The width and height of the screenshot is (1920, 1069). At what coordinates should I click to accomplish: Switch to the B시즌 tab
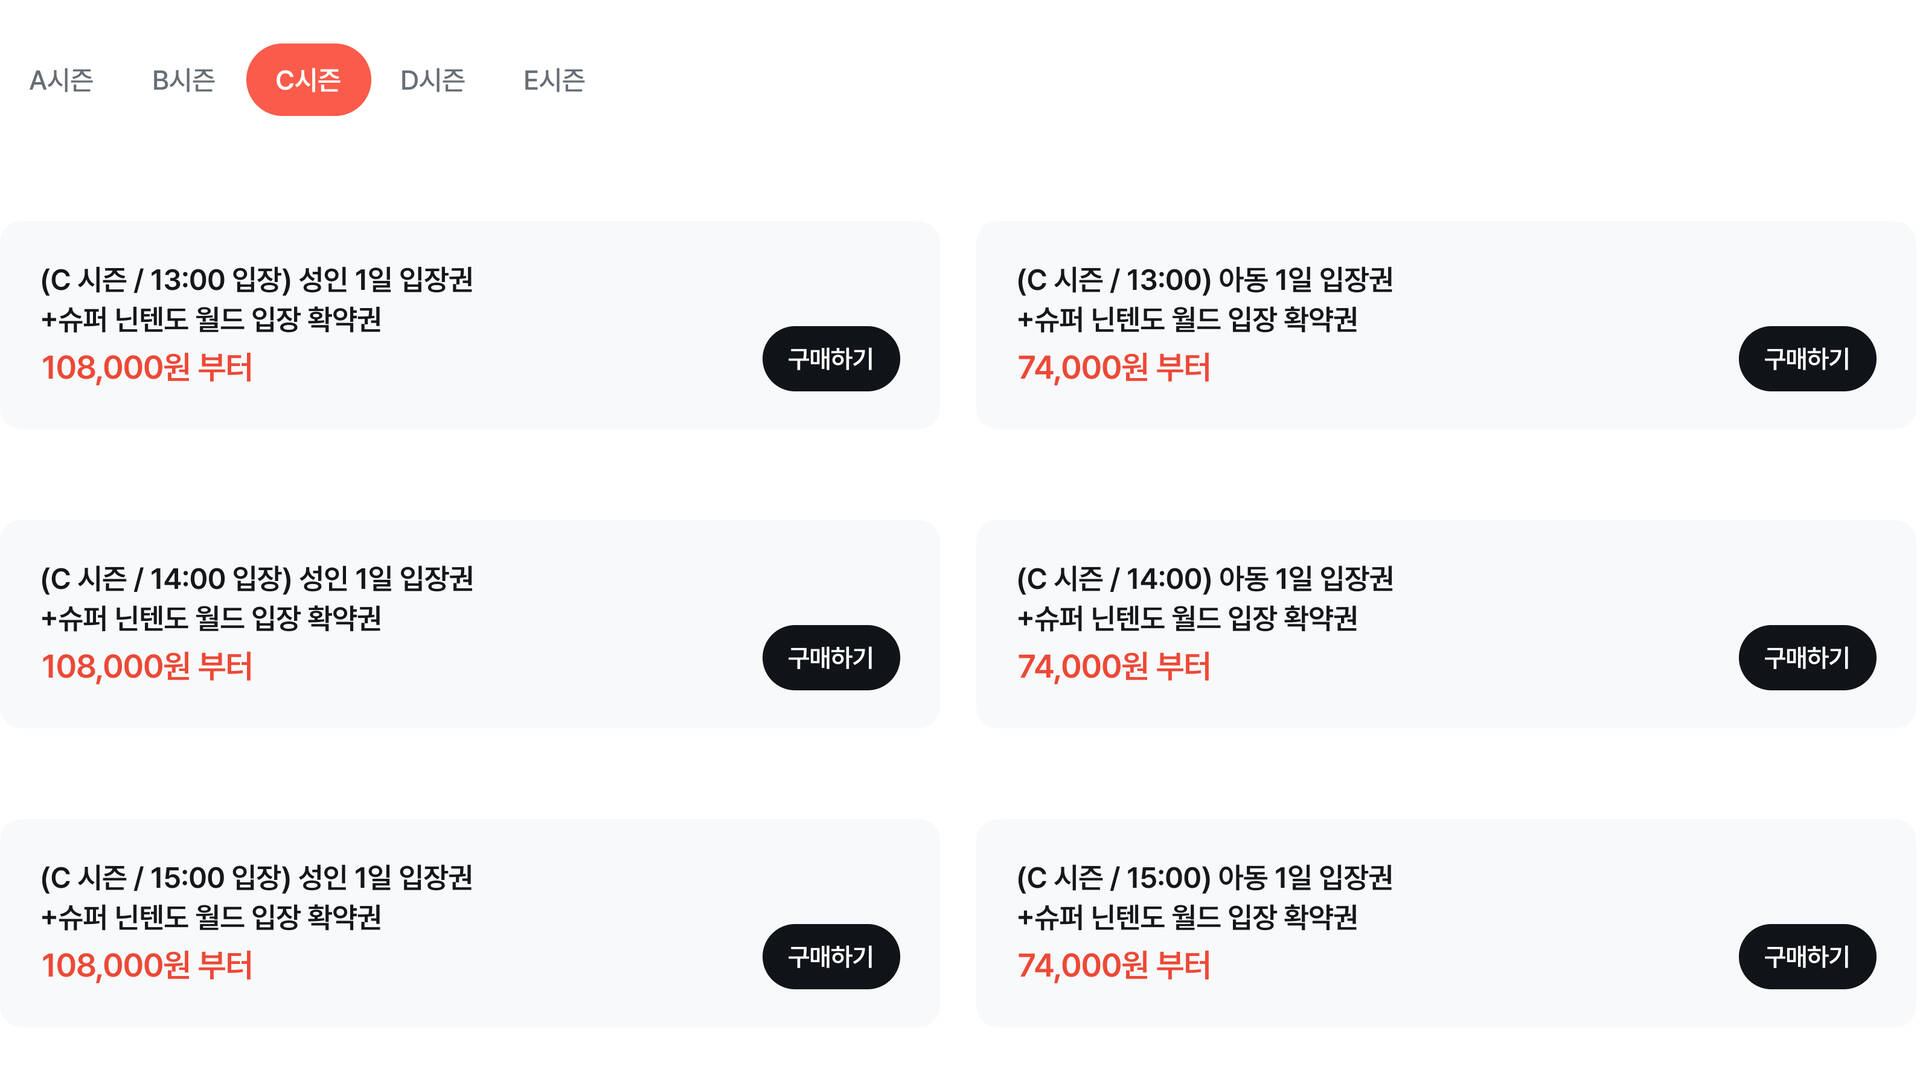coord(184,80)
